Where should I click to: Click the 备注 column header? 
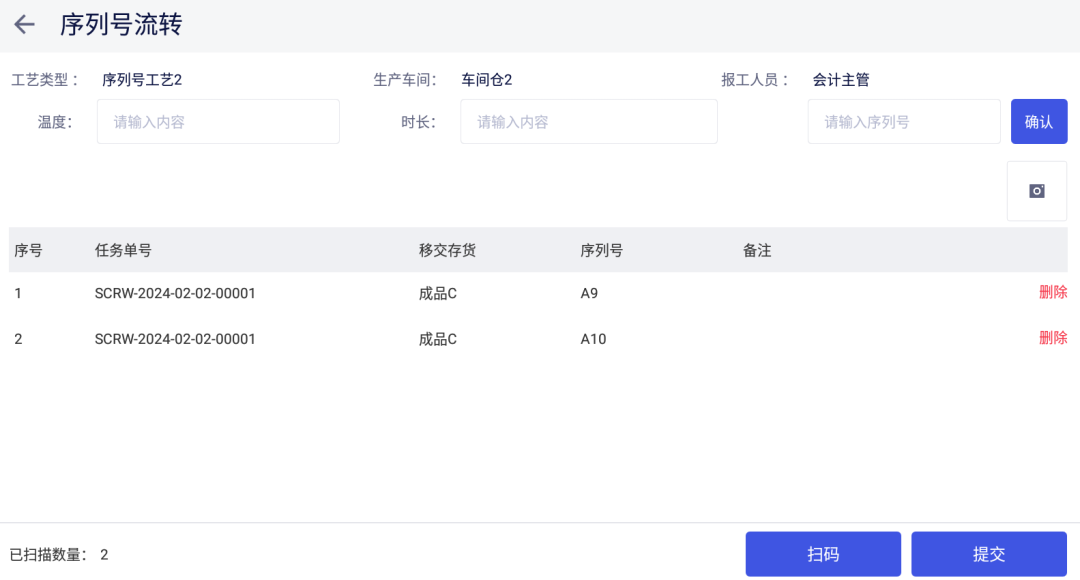757,251
